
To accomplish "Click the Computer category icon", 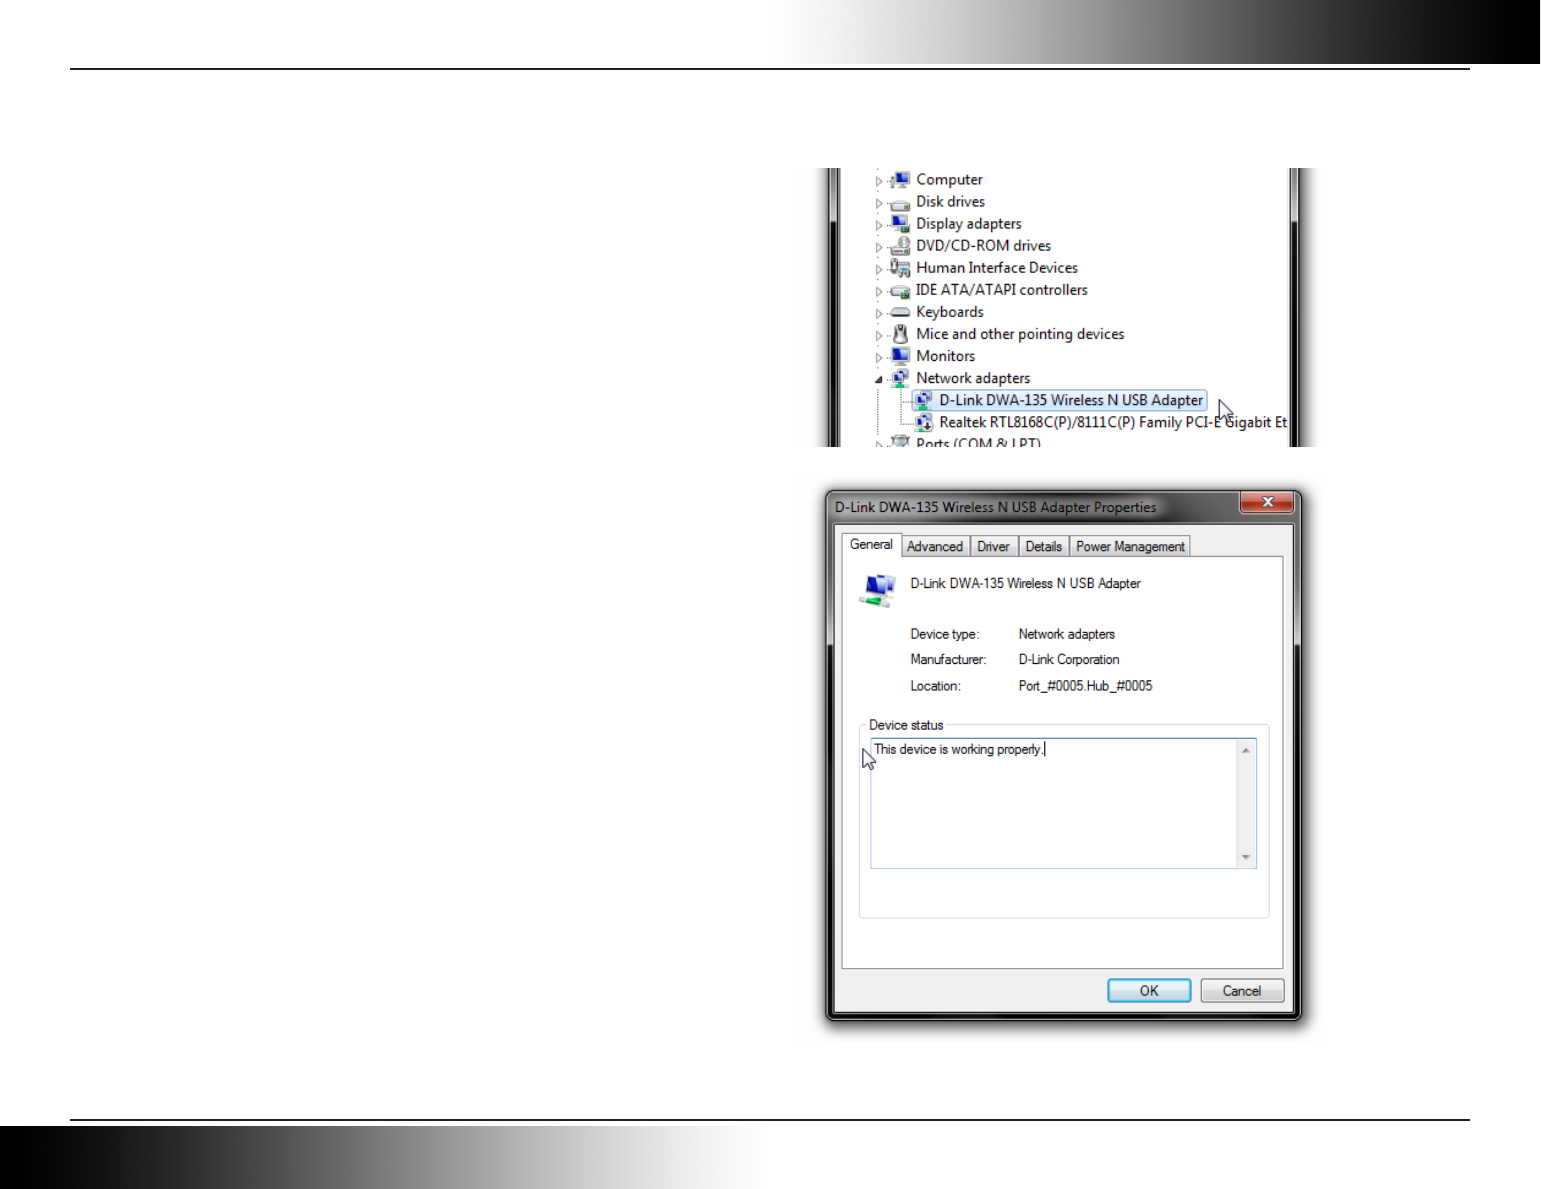I will click(x=900, y=180).
